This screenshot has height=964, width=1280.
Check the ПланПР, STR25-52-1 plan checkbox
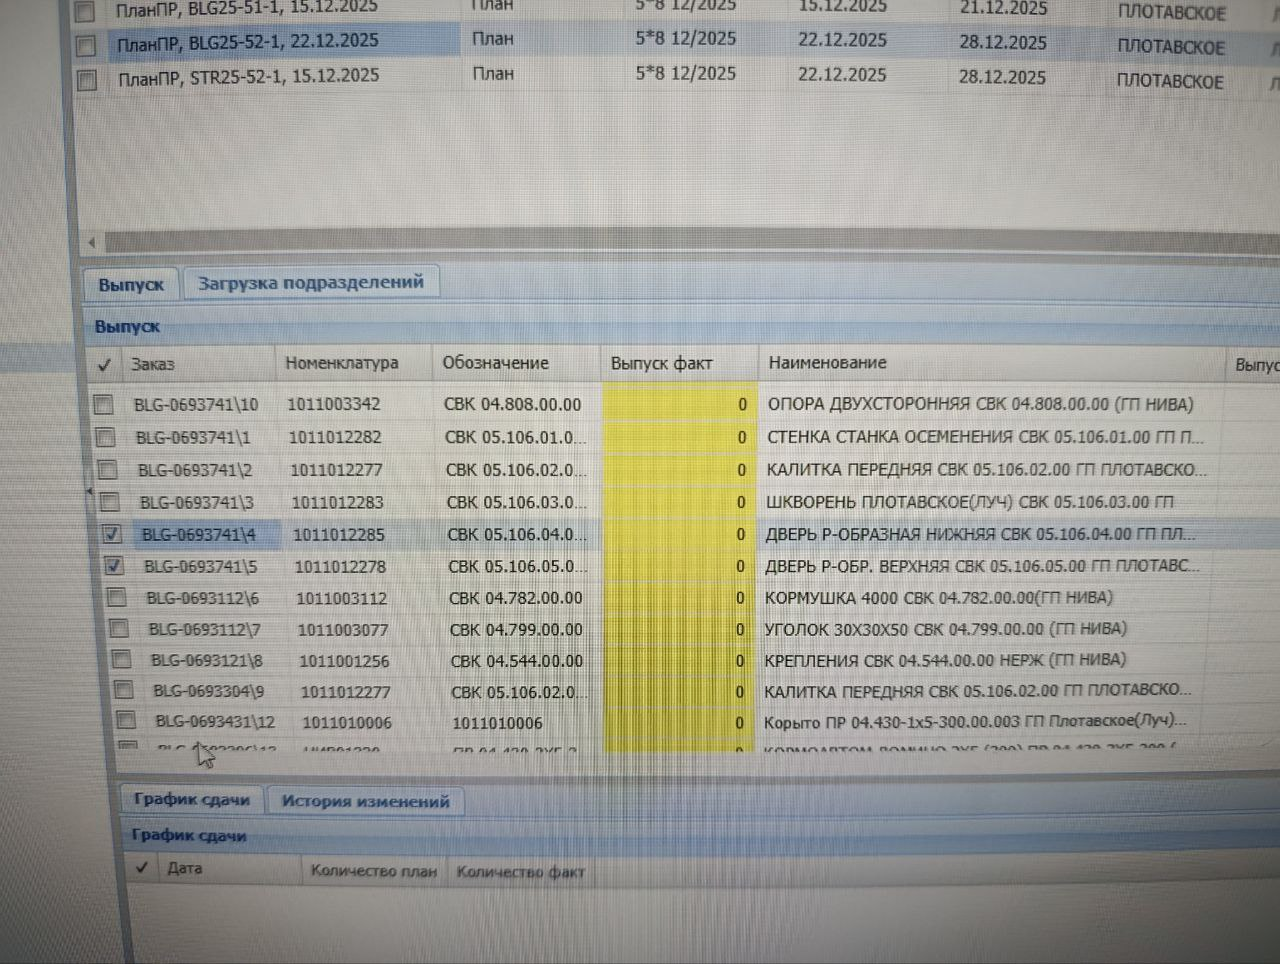87,79
